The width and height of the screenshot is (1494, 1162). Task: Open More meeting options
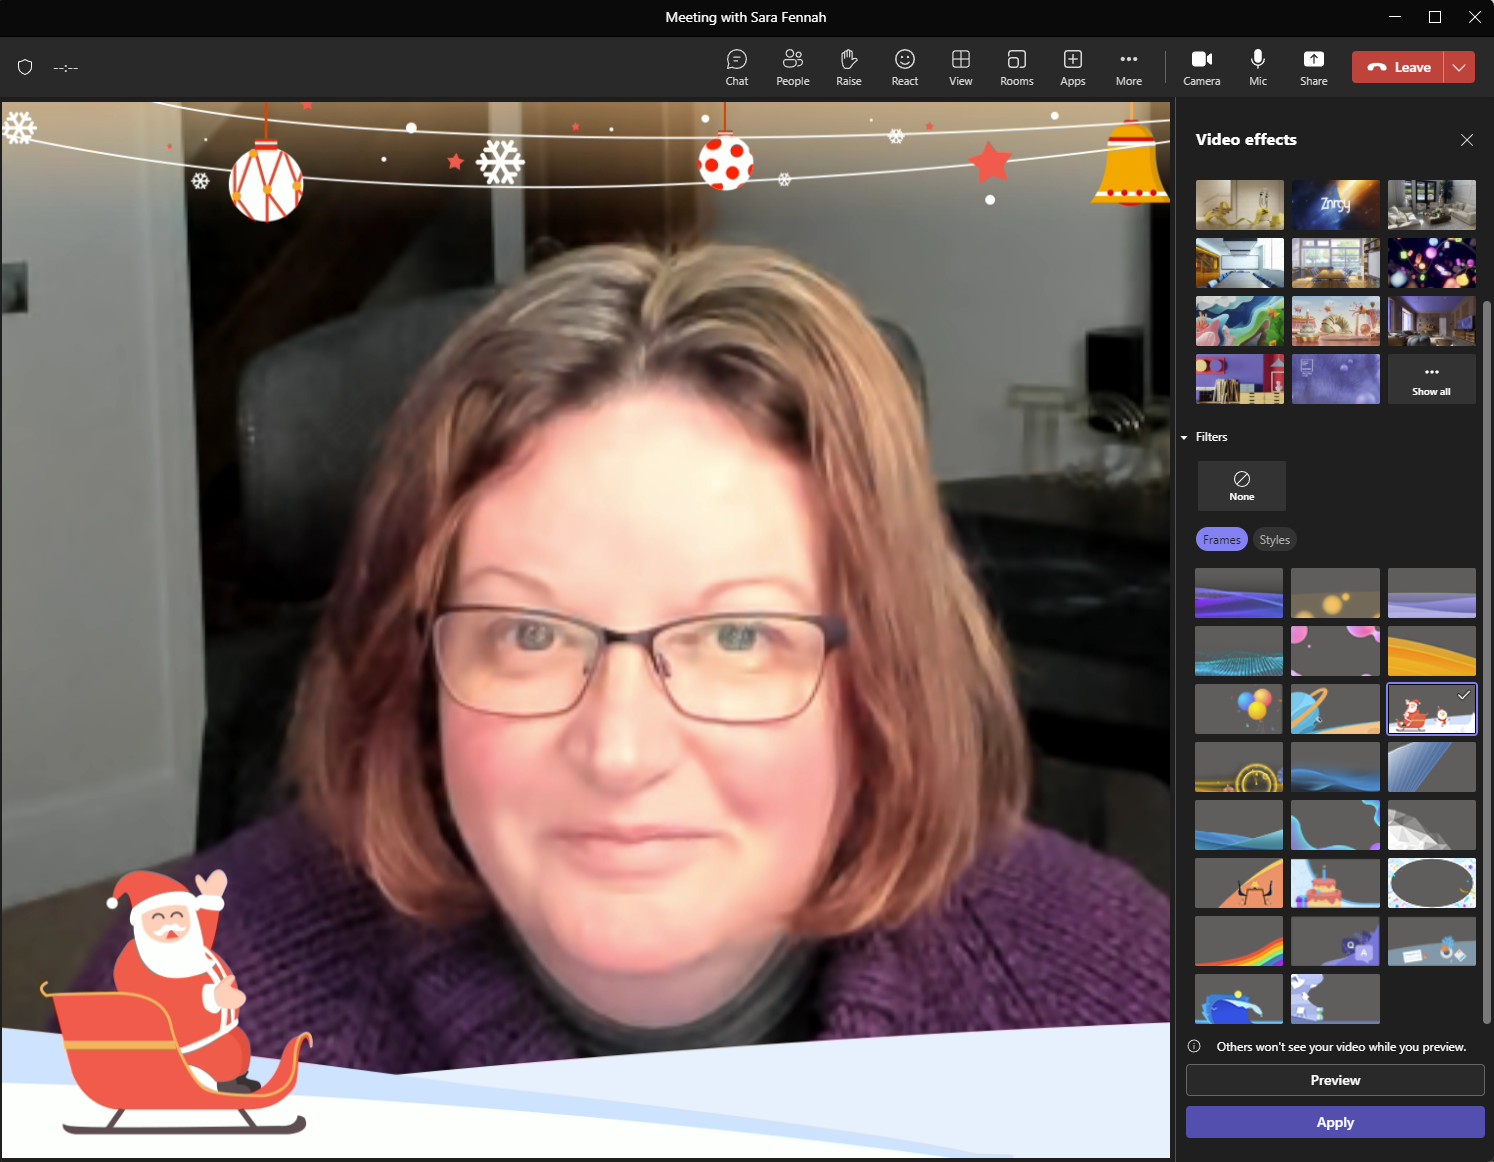(1128, 67)
